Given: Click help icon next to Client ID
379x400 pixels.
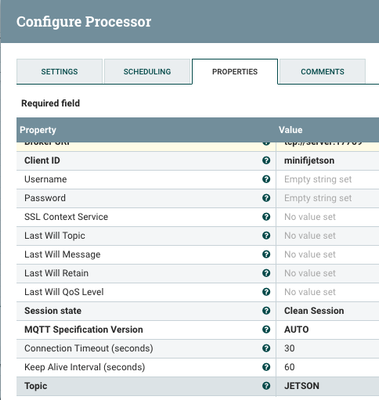Looking at the screenshot, I should pyautogui.click(x=266, y=160).
